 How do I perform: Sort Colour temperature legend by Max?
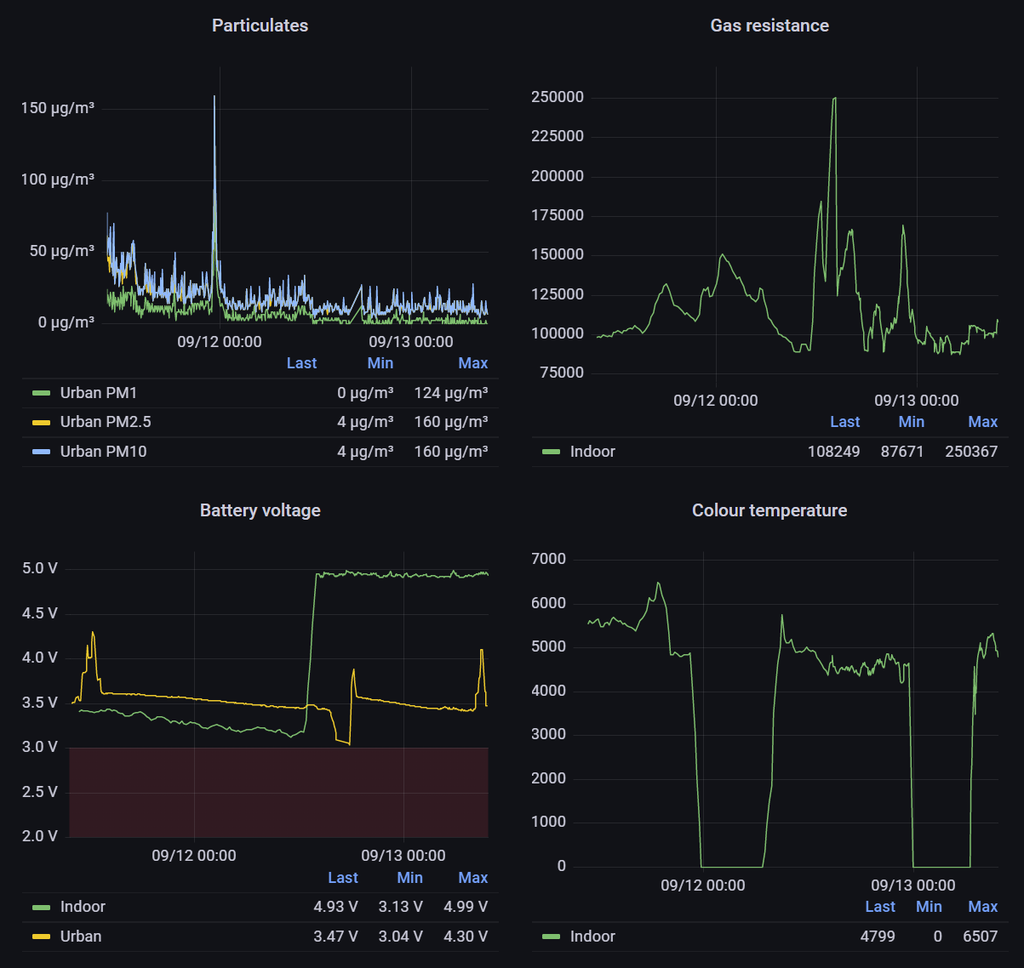point(983,907)
